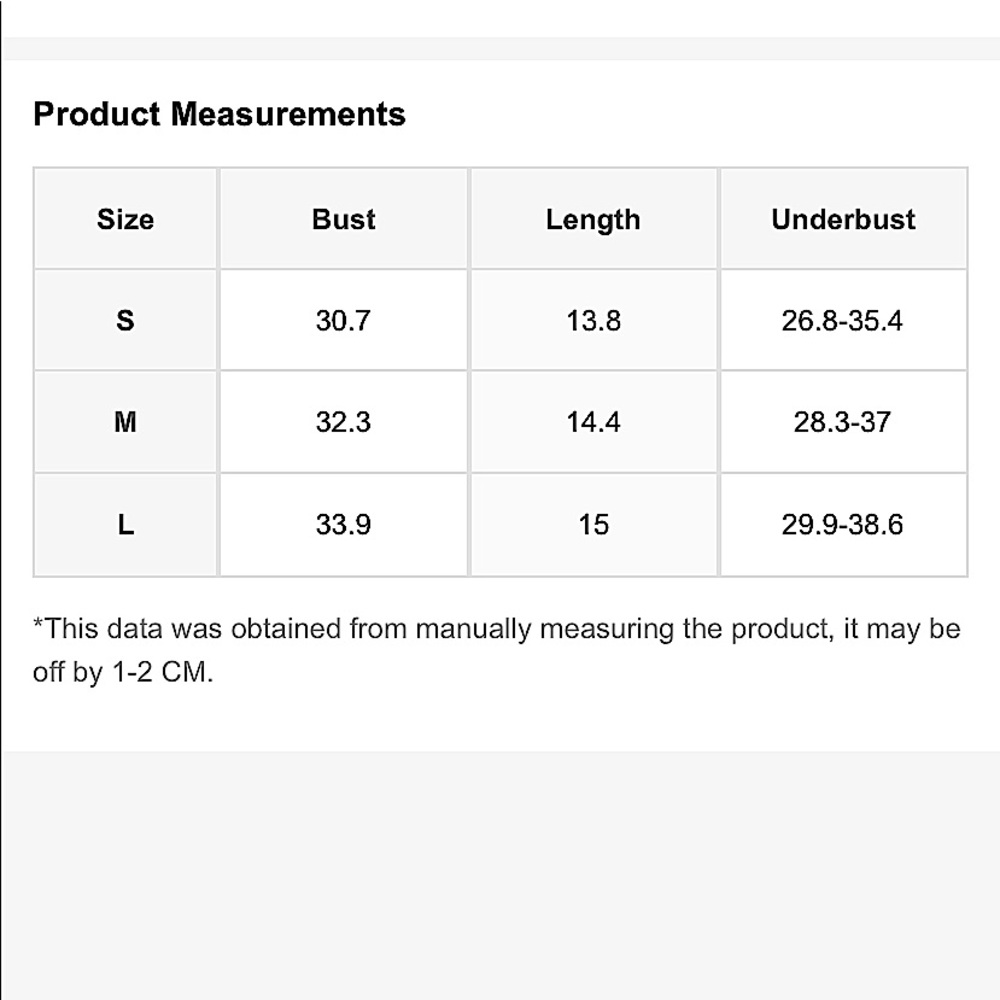Click the Product Measurements heading
The image size is (1000, 1000).
pos(219,114)
